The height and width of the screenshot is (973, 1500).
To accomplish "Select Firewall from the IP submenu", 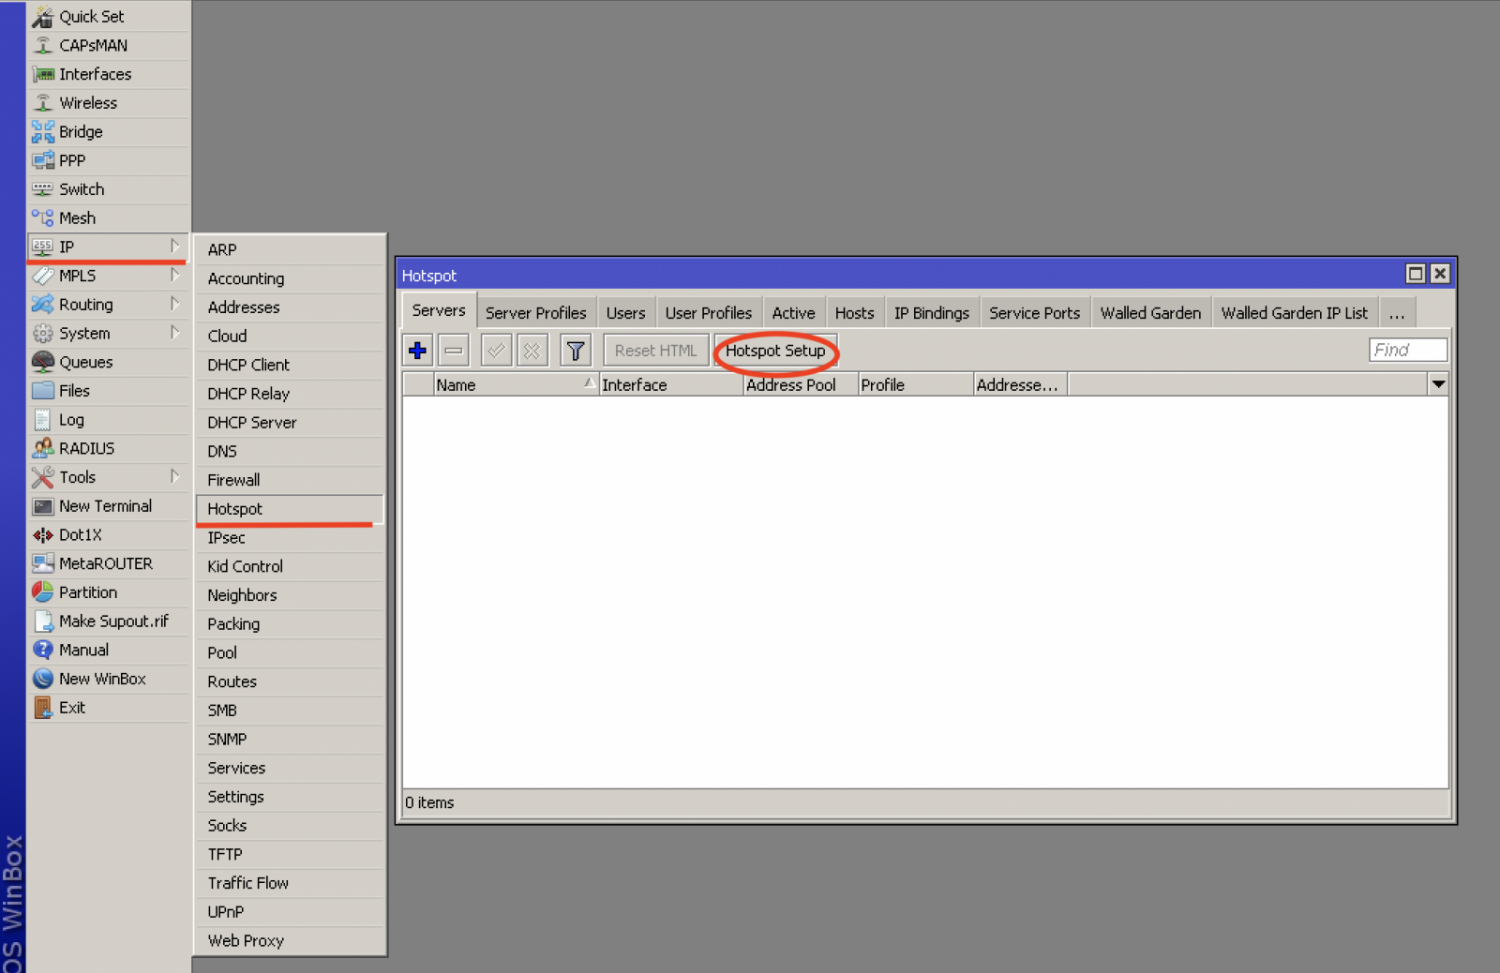I will (233, 479).
